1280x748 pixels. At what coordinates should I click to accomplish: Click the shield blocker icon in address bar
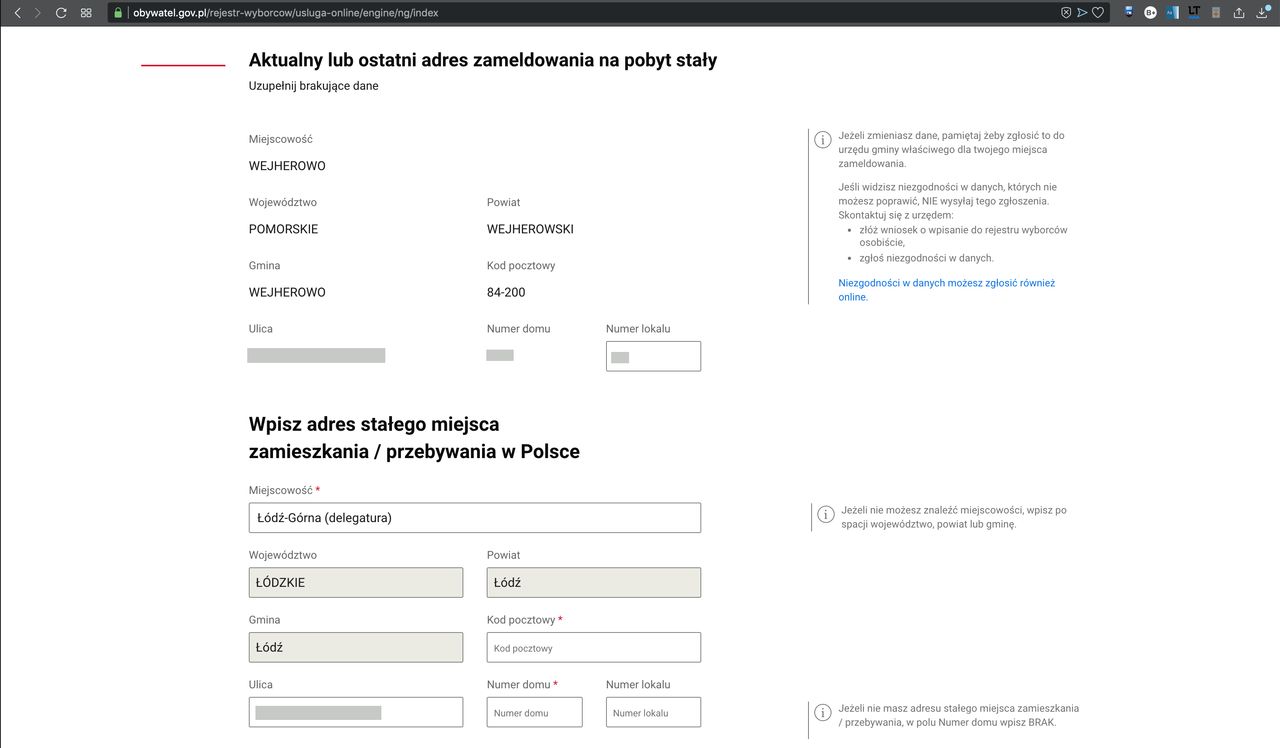1066,13
